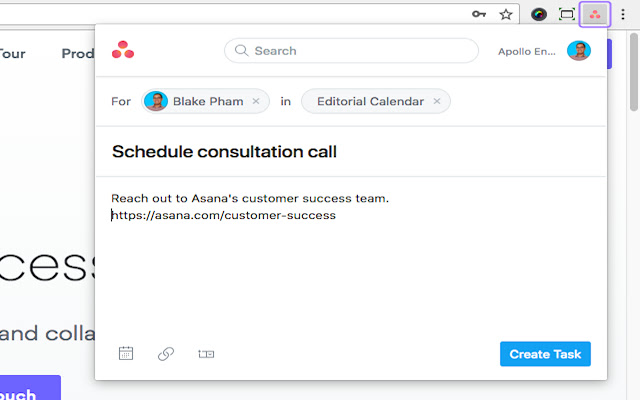
Task: Open the due date calendar icon
Action: tap(126, 353)
